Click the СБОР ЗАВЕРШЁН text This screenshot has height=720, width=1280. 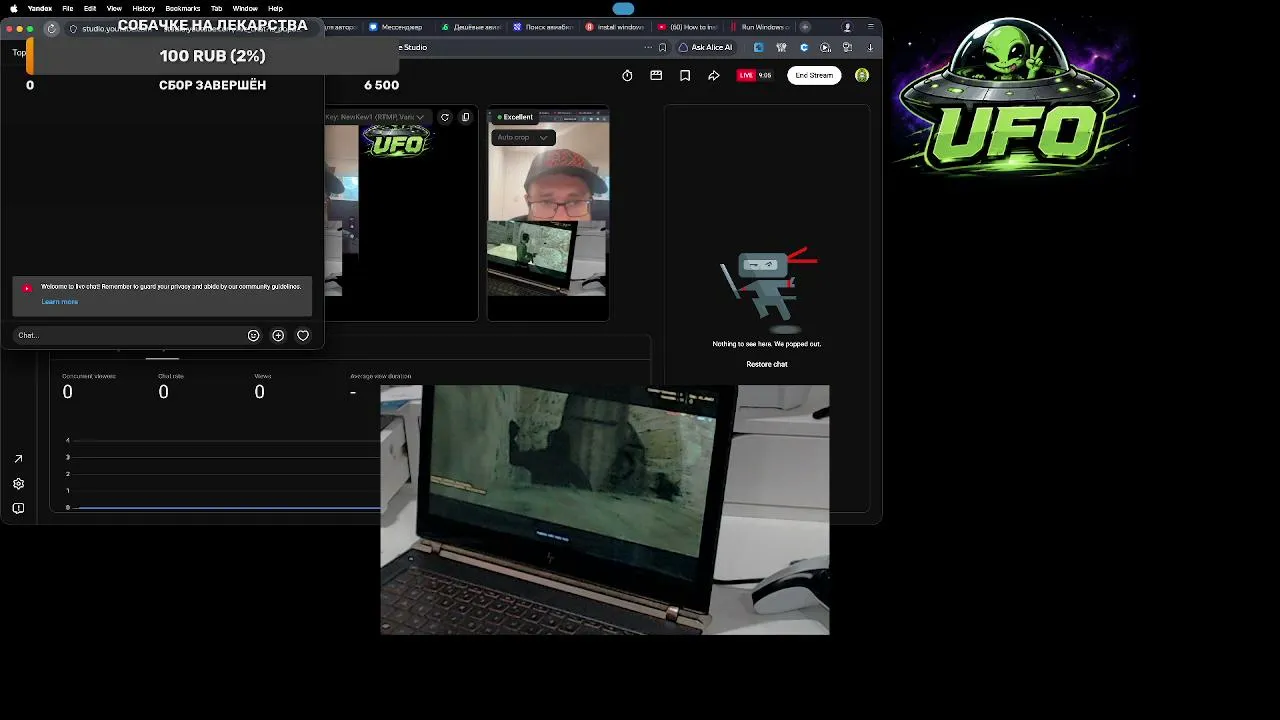coord(212,85)
